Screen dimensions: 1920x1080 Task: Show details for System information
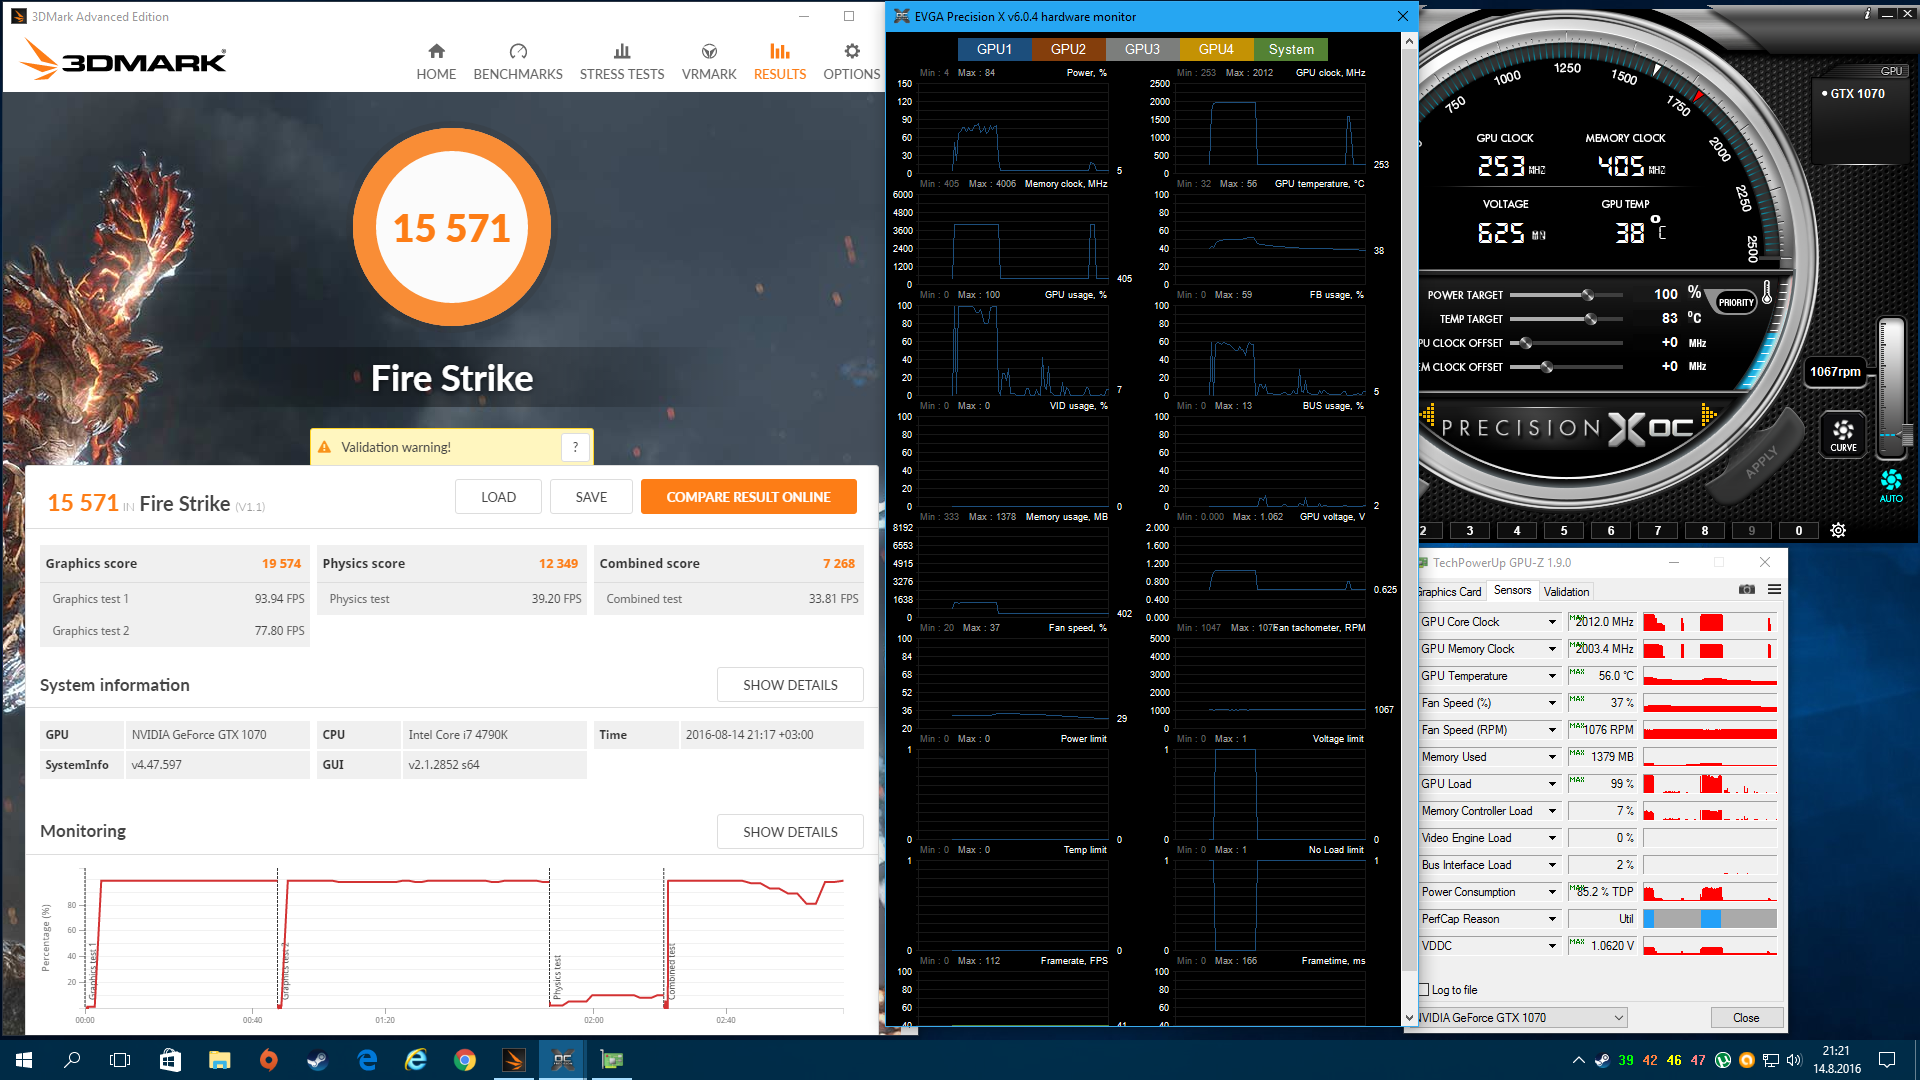pyautogui.click(x=790, y=685)
